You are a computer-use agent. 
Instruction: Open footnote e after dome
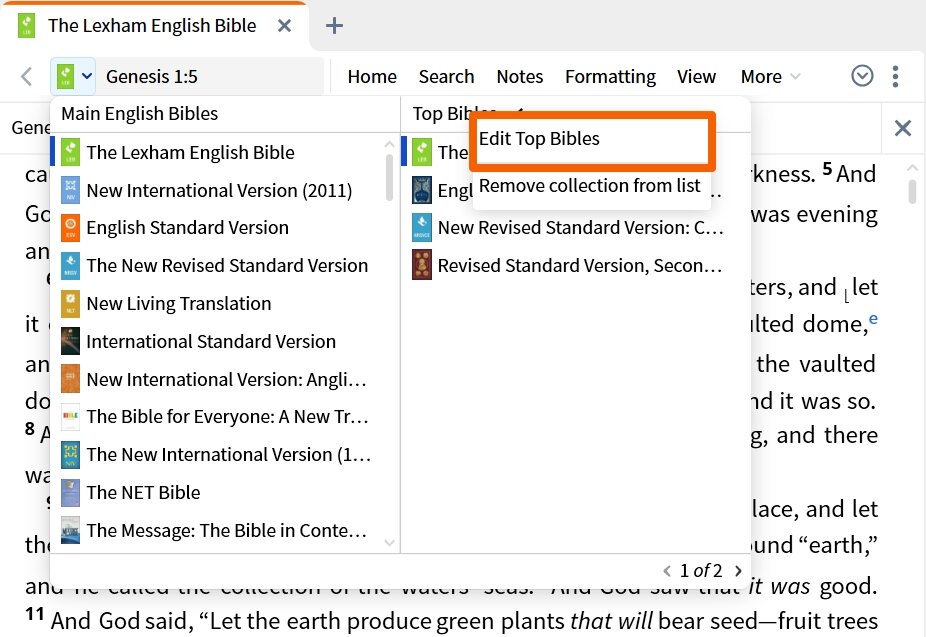[873, 319]
